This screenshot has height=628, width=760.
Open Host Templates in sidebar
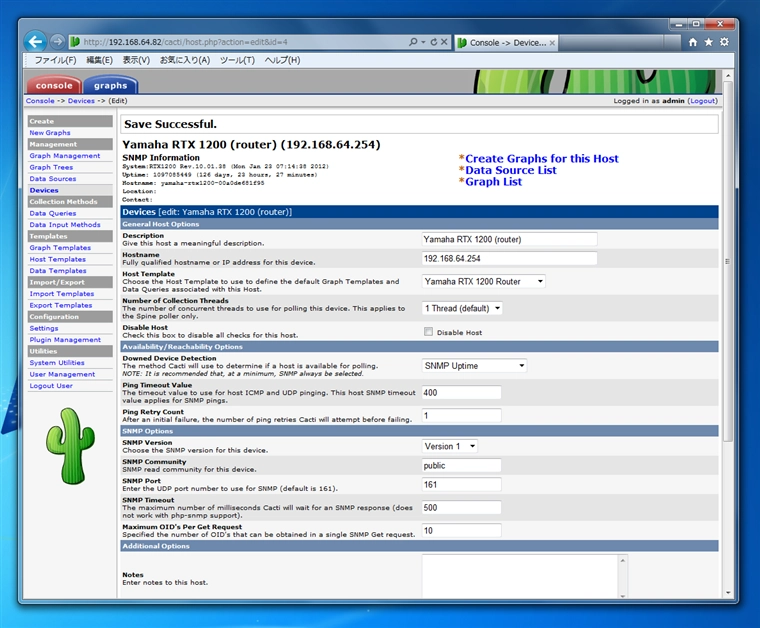tap(58, 259)
